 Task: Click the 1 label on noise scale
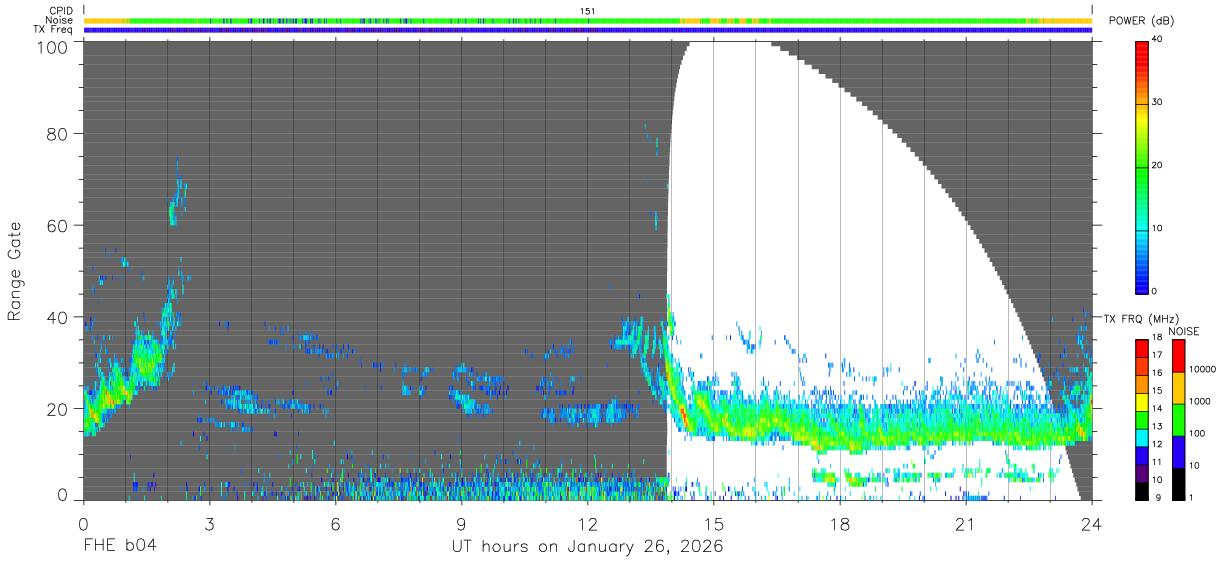click(1190, 497)
